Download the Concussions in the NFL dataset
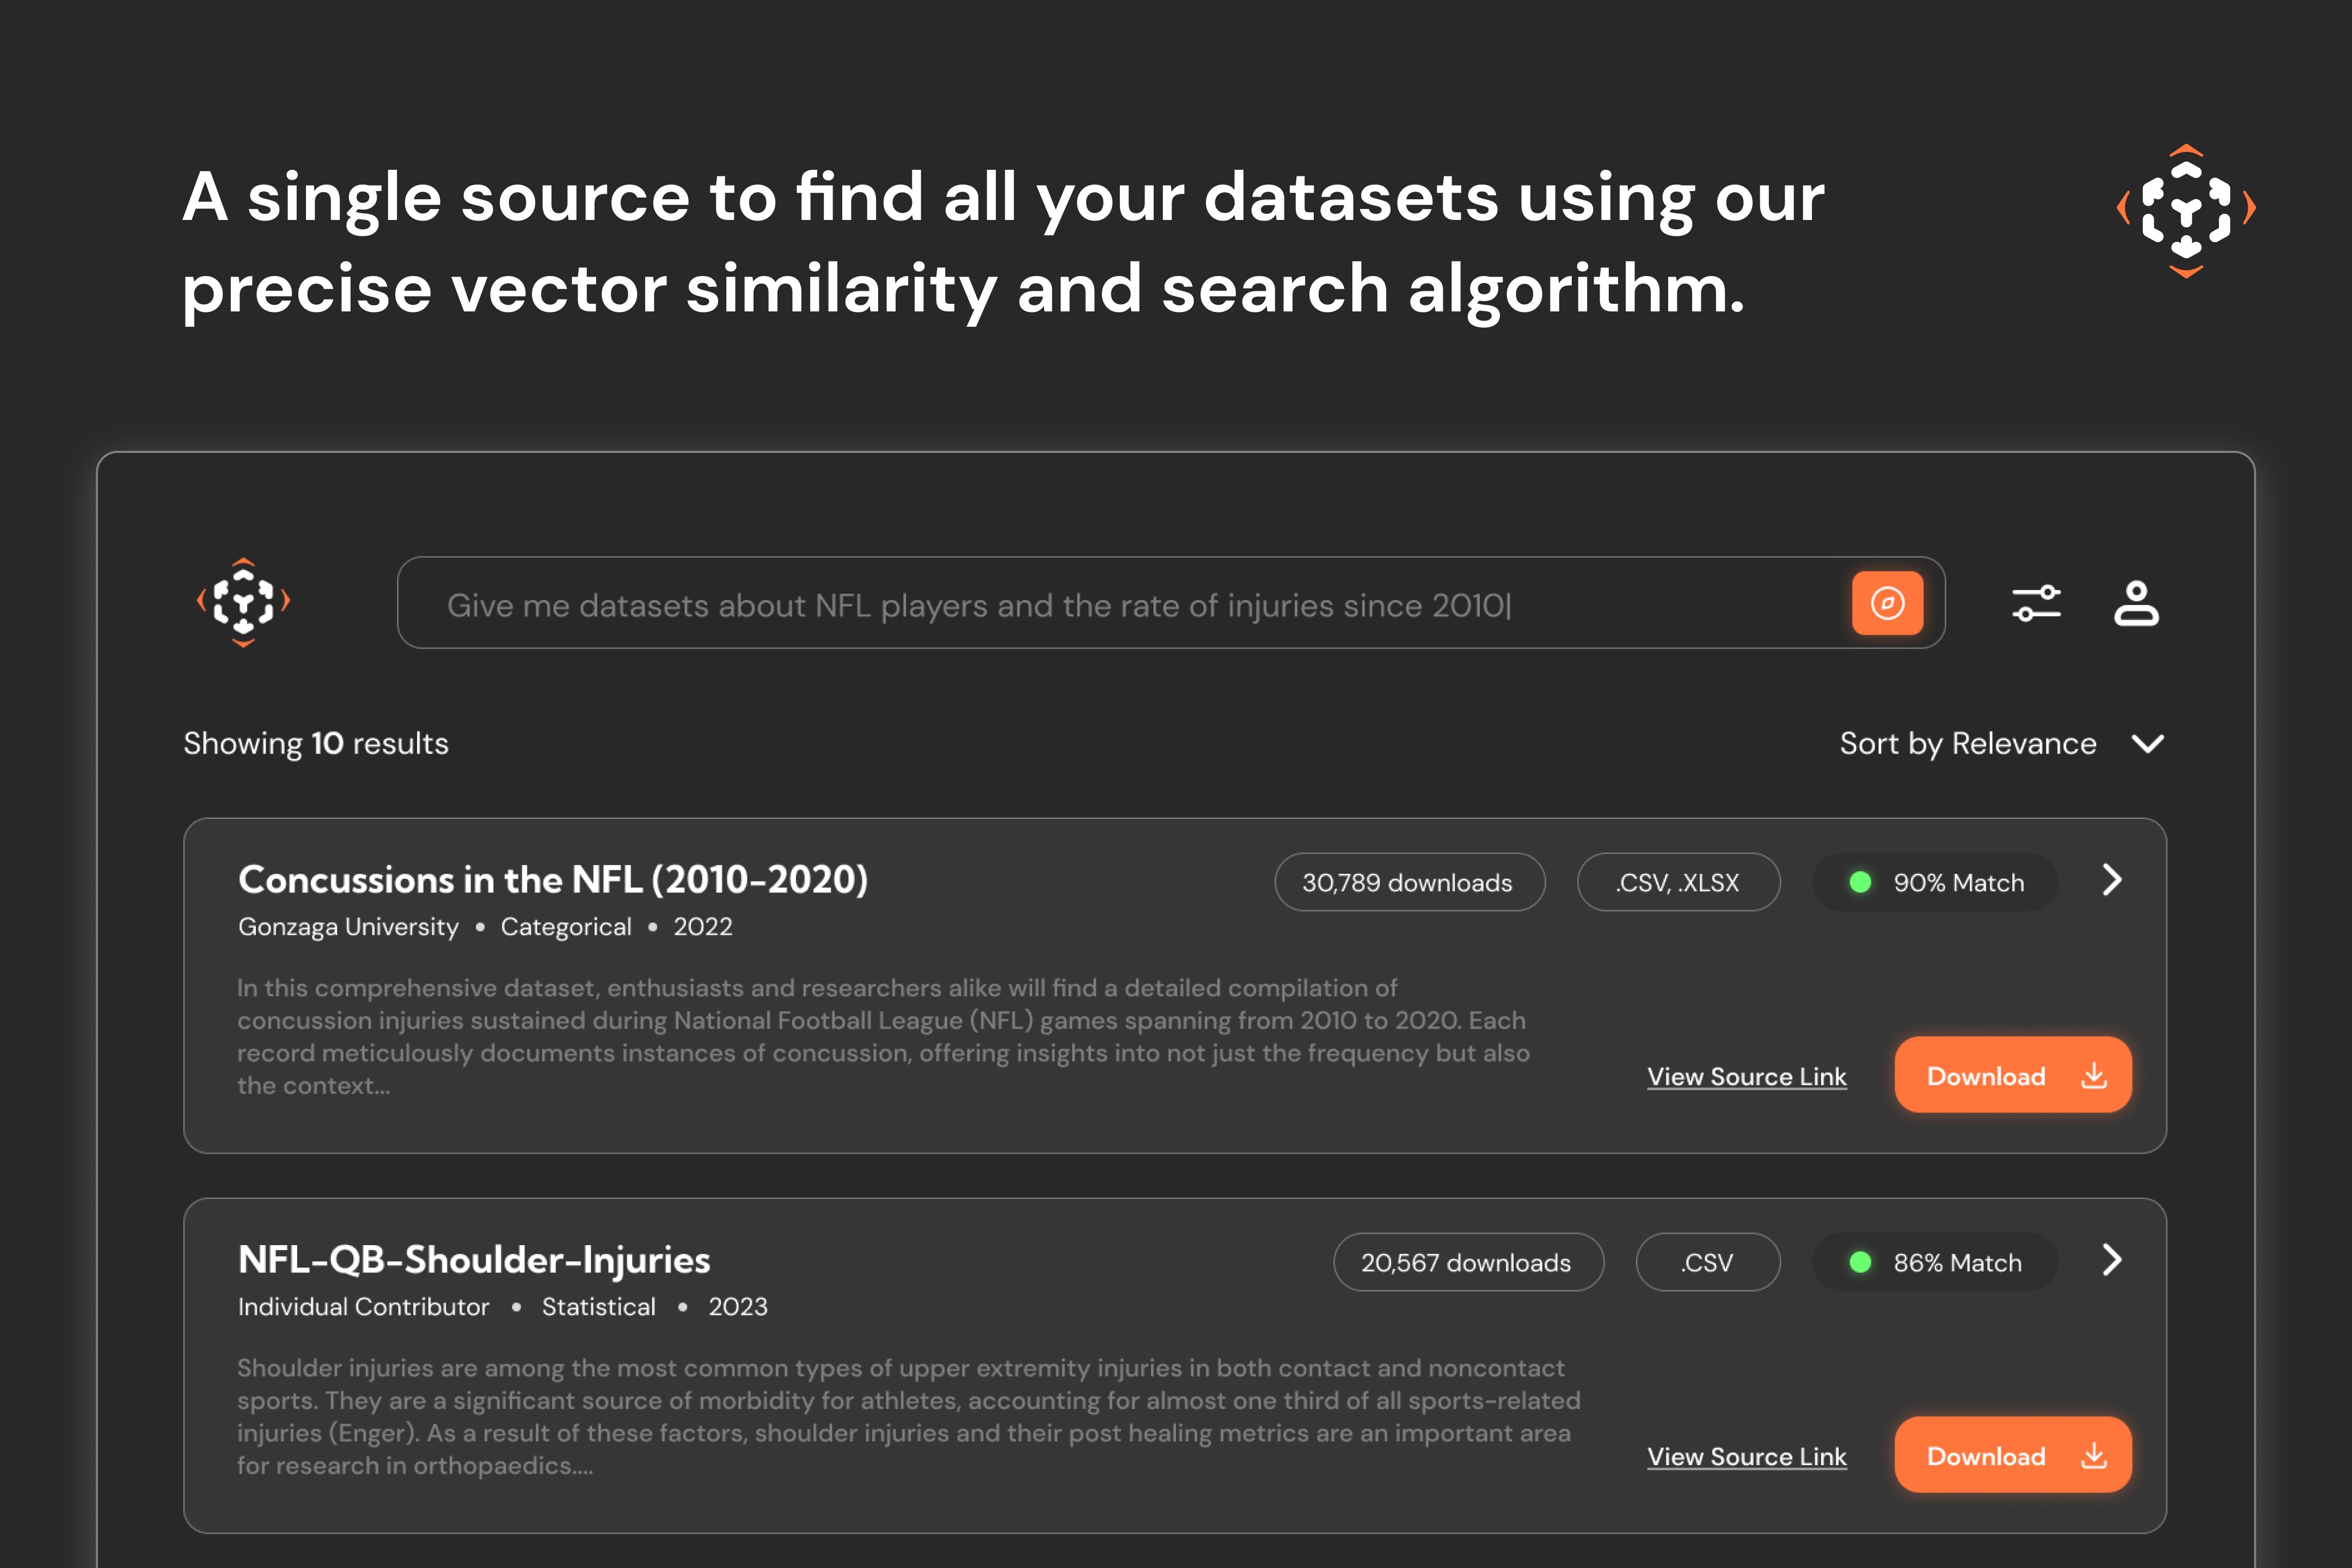Screen dimensions: 2352x1568 [x=1986, y=1076]
